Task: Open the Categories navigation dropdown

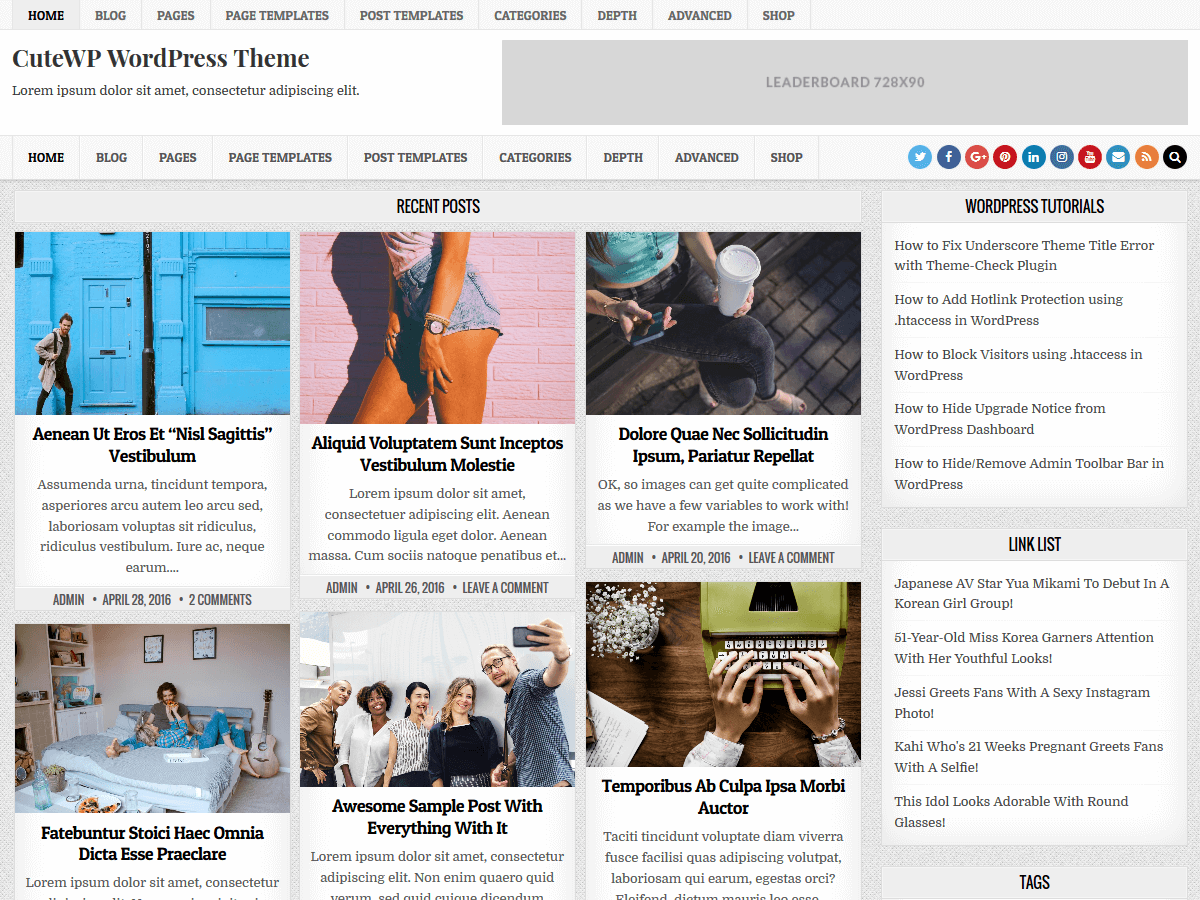Action: 535,157
